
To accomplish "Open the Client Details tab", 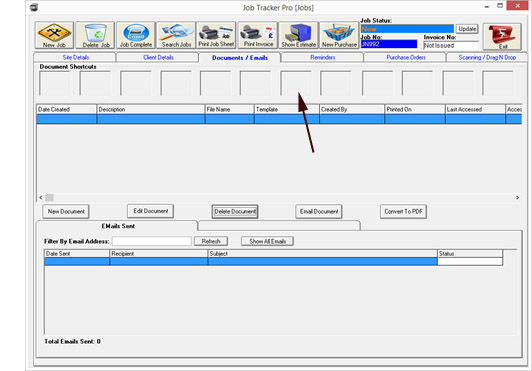I will (158, 57).
